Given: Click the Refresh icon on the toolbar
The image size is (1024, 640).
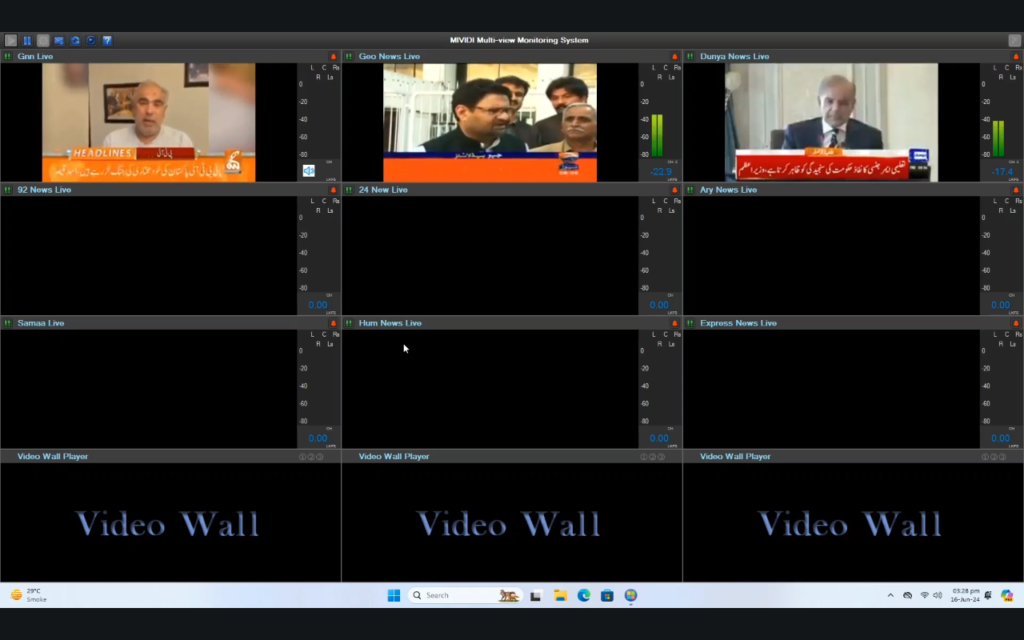Looking at the screenshot, I should 76,41.
